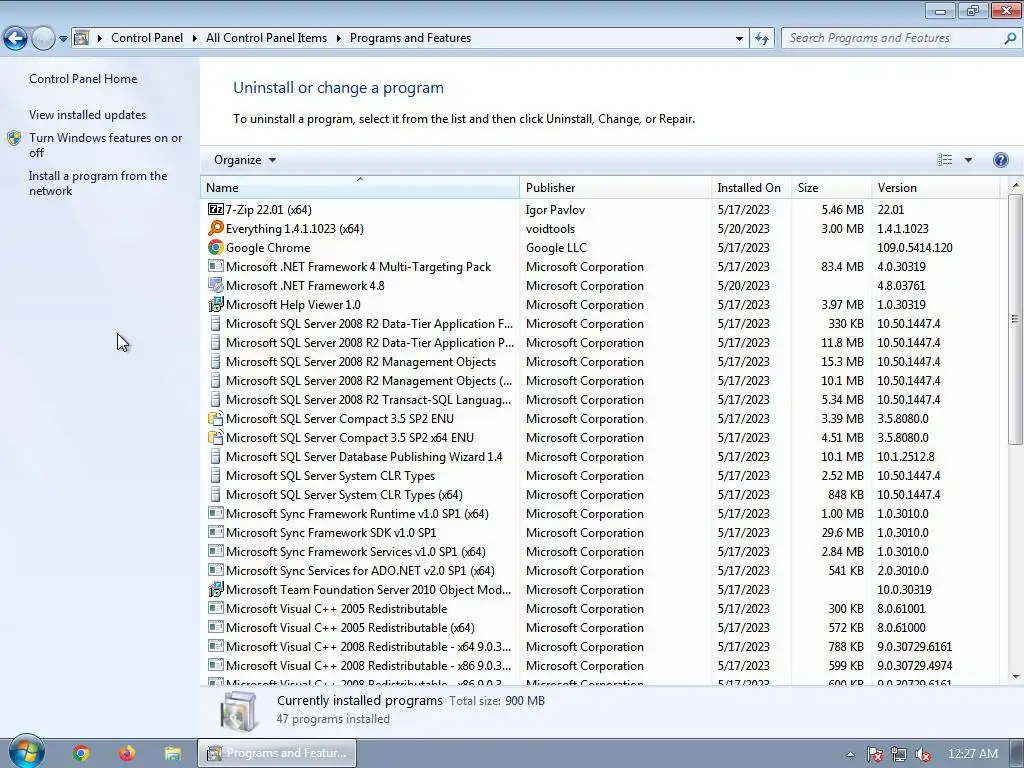Open Windows Explorer from the taskbar
The height and width of the screenshot is (768, 1024).
[172, 753]
